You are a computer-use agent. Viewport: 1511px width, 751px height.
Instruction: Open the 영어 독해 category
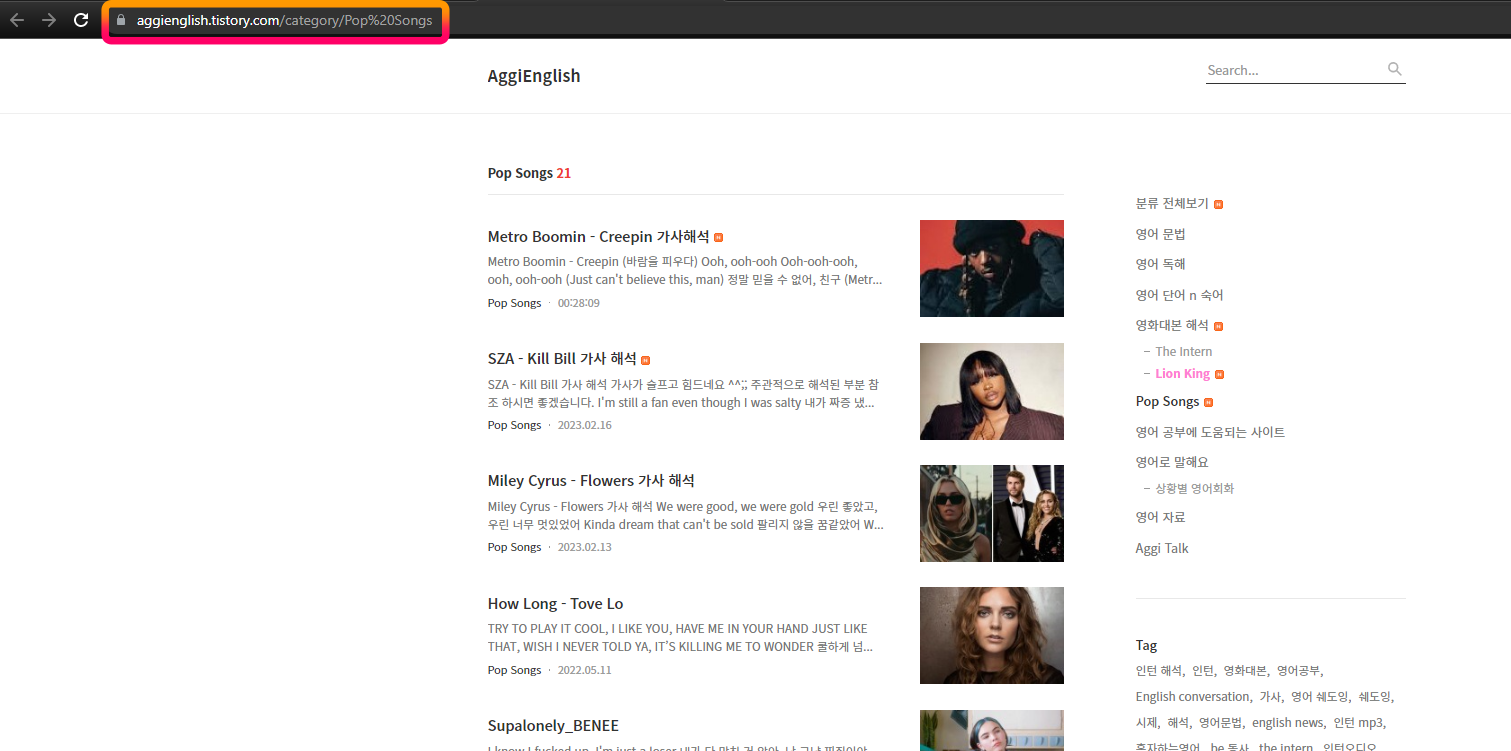(1160, 264)
